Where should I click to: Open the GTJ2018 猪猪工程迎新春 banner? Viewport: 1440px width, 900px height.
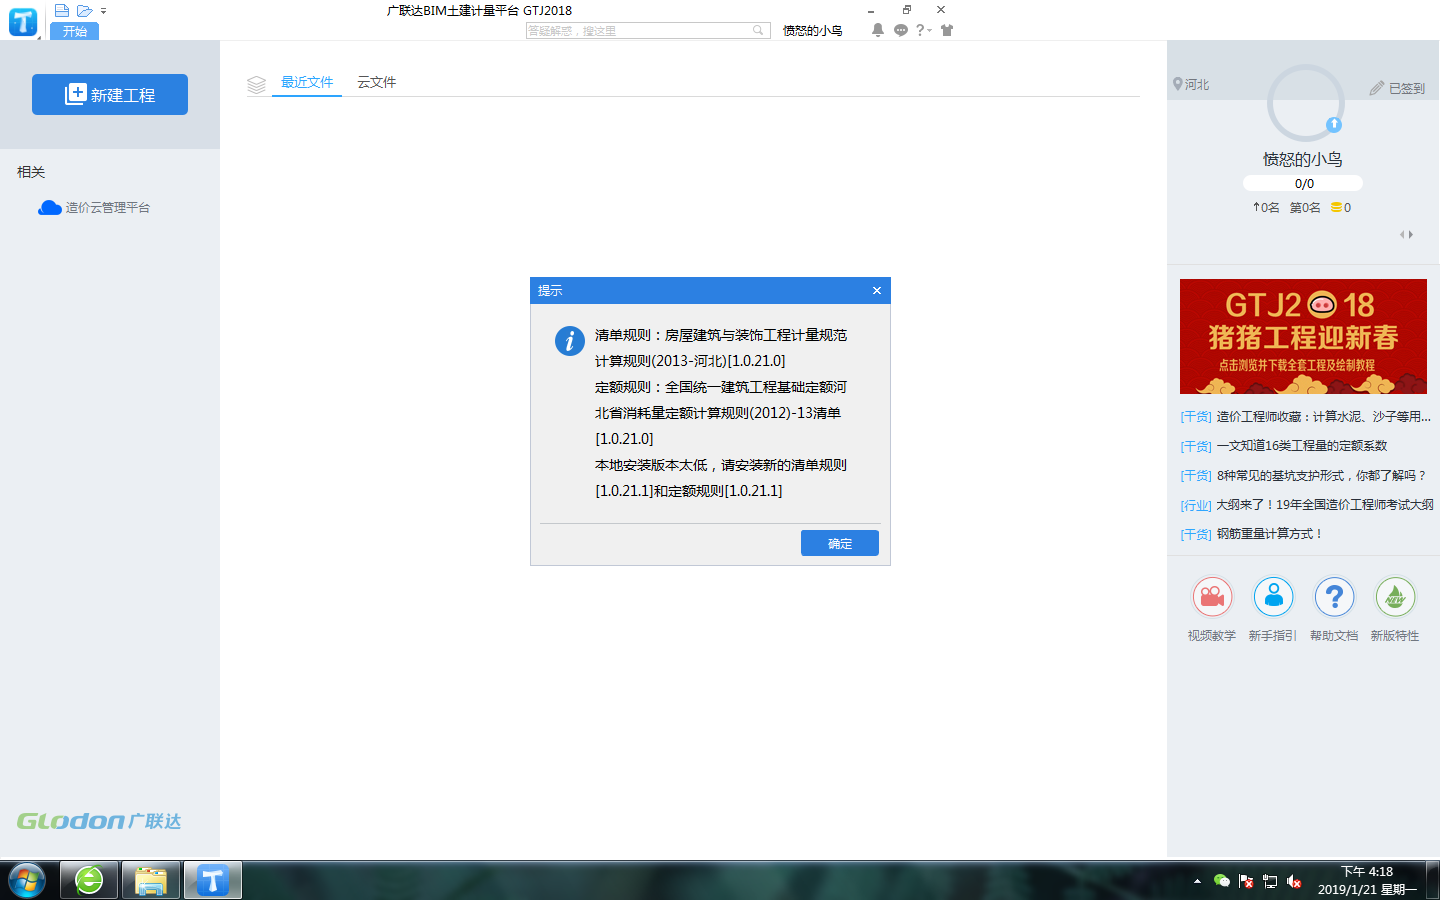pos(1303,336)
